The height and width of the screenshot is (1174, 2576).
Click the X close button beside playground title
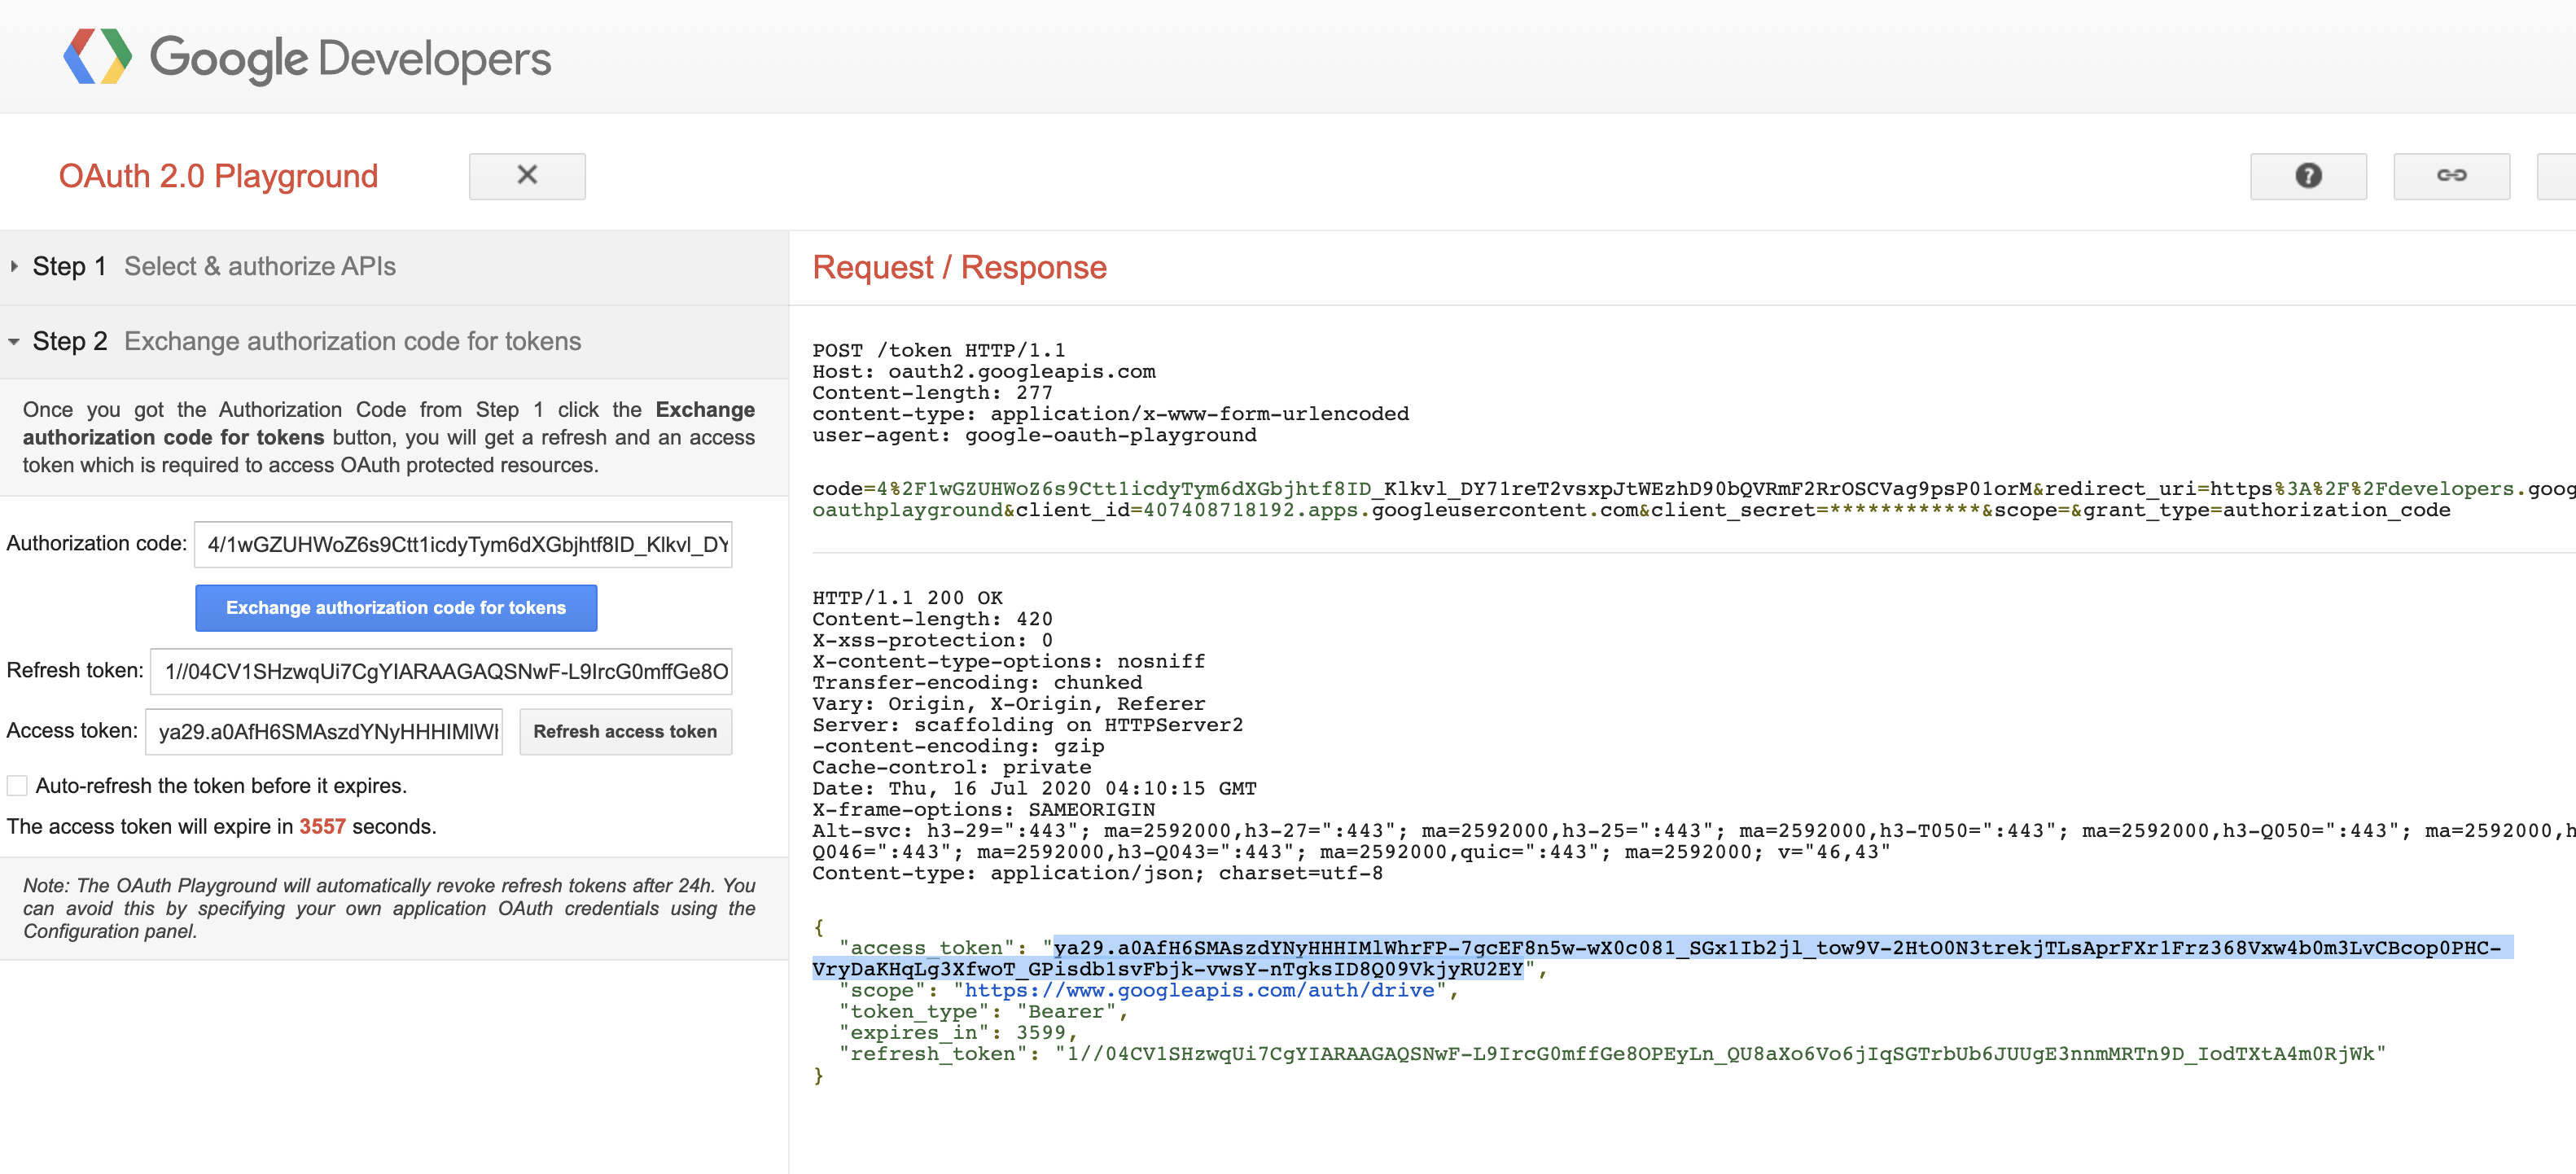coord(527,176)
